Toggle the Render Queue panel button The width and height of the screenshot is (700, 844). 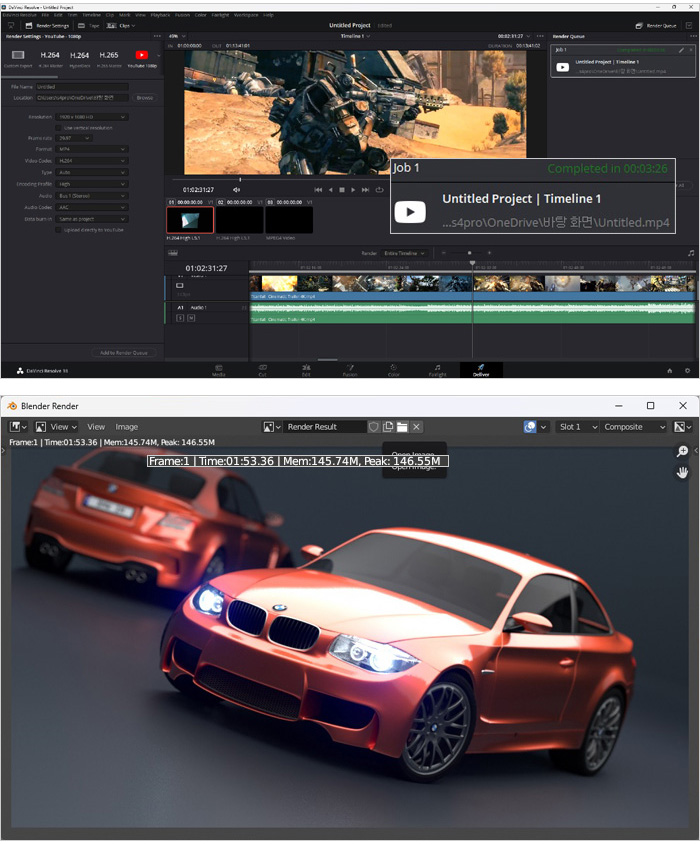[x=655, y=25]
